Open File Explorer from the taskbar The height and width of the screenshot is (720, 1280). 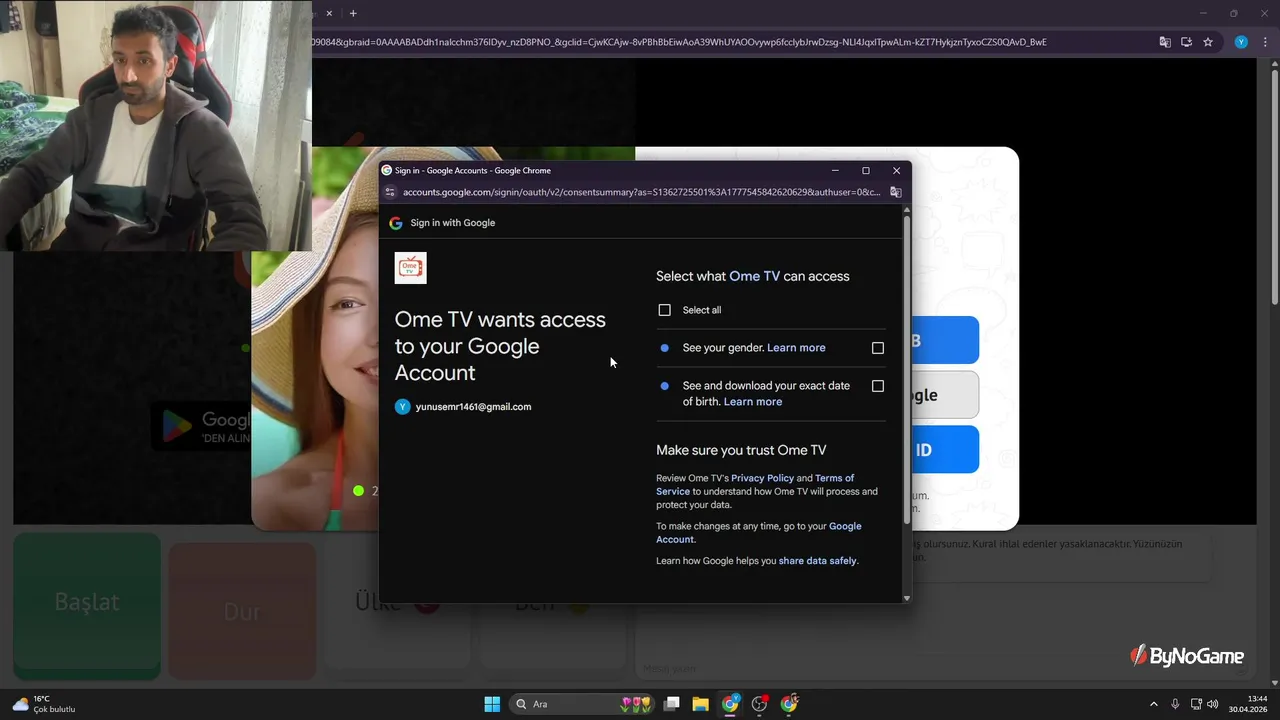[701, 704]
